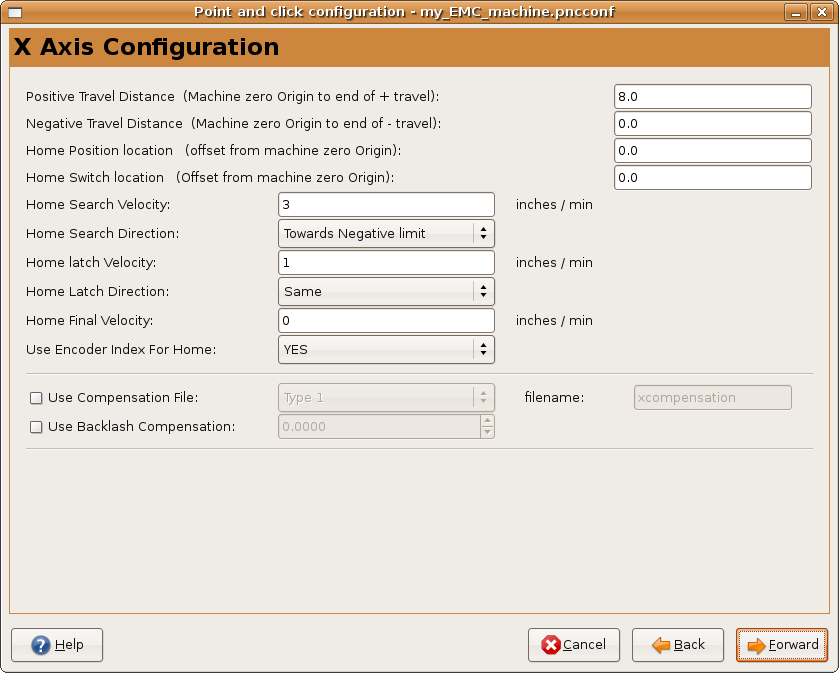
Task: Enable Use Backlash Compensation checkbox
Action: 36,427
